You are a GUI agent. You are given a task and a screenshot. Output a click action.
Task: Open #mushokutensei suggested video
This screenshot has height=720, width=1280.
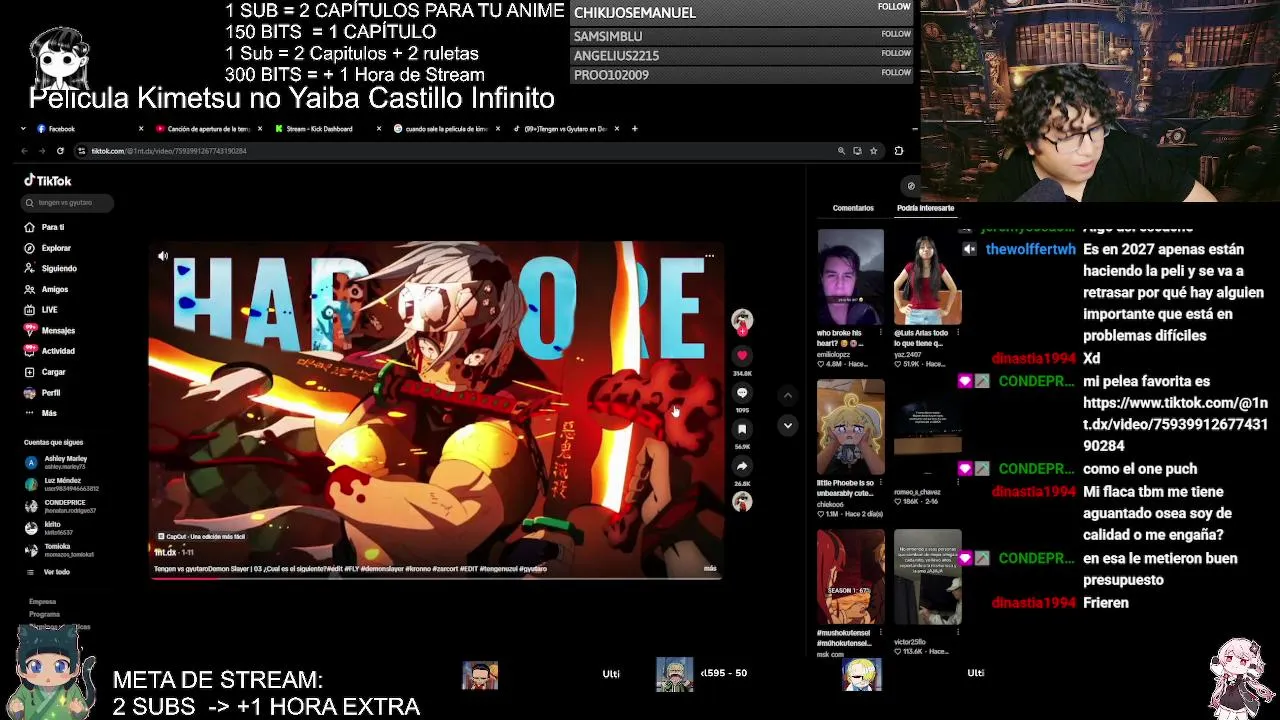tap(850, 577)
